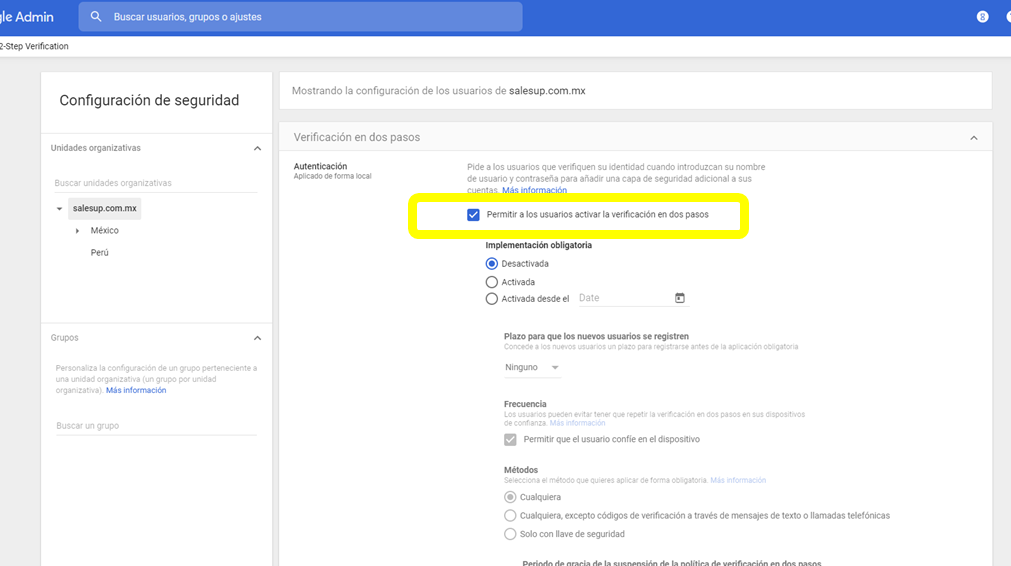Collapse the Grupos section
The image size is (1011, 566).
[257, 338]
